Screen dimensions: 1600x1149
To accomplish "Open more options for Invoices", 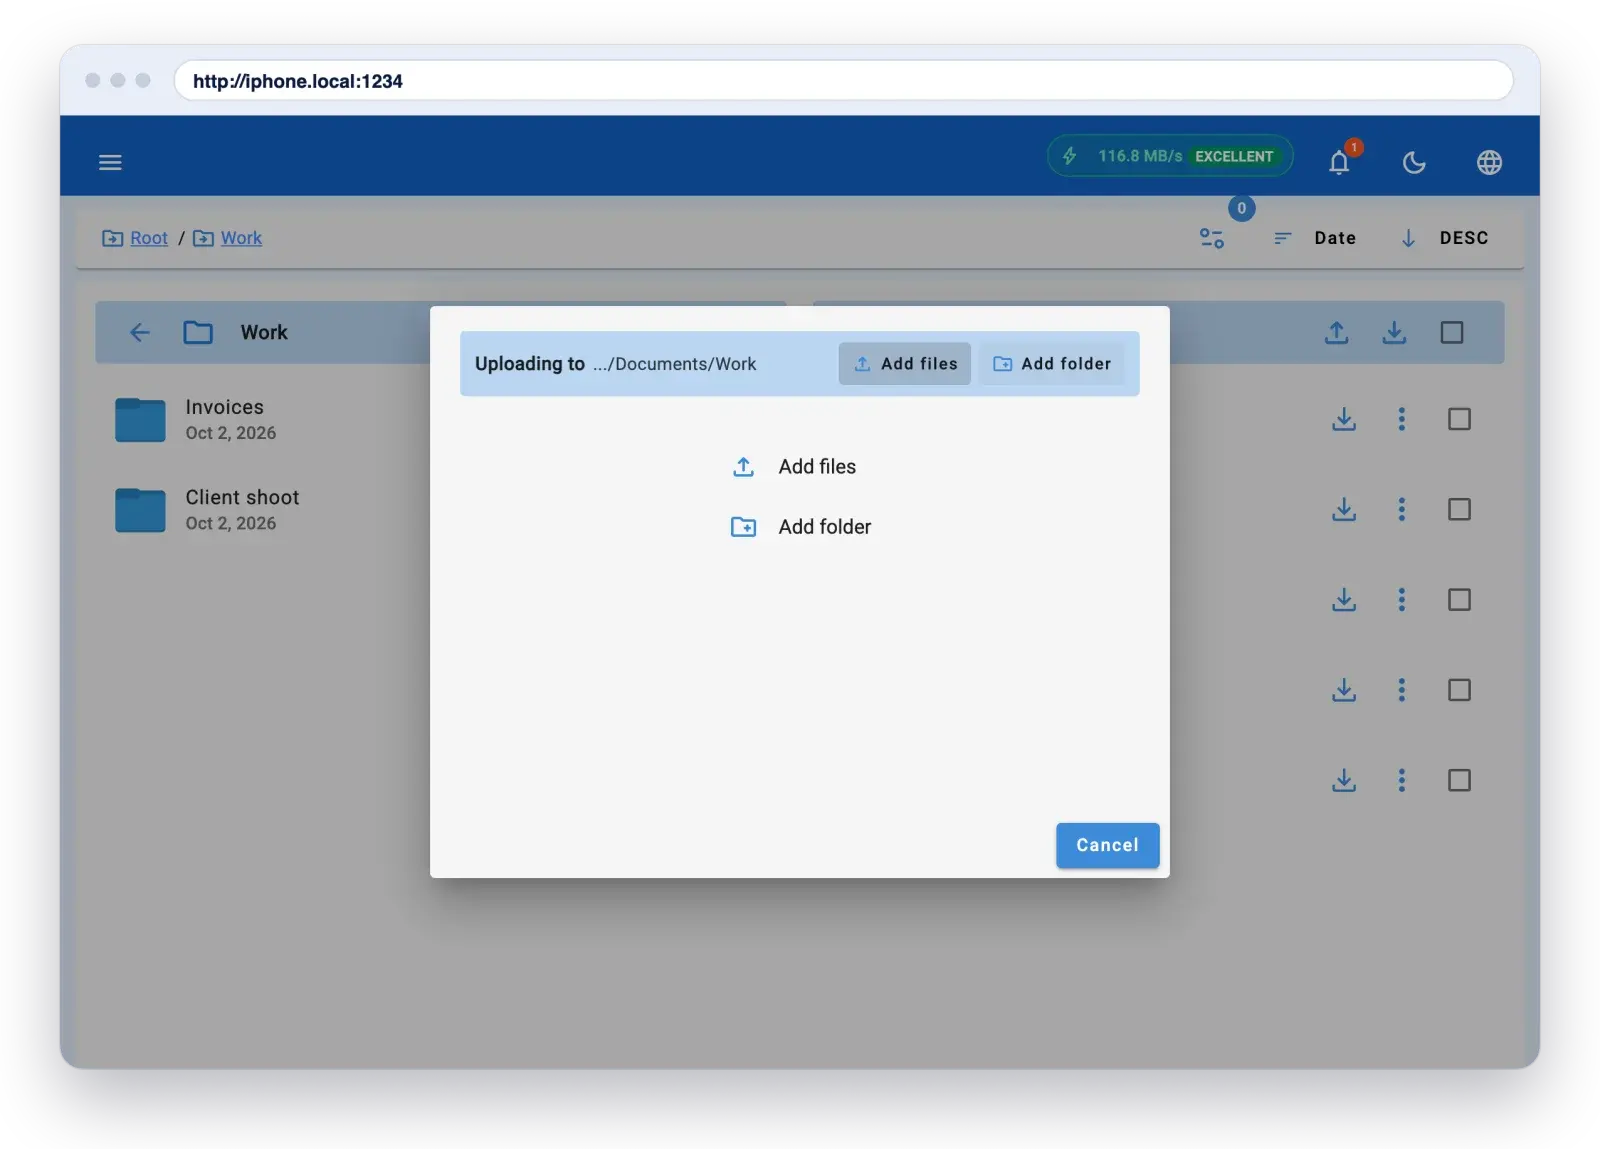I will tap(1402, 419).
